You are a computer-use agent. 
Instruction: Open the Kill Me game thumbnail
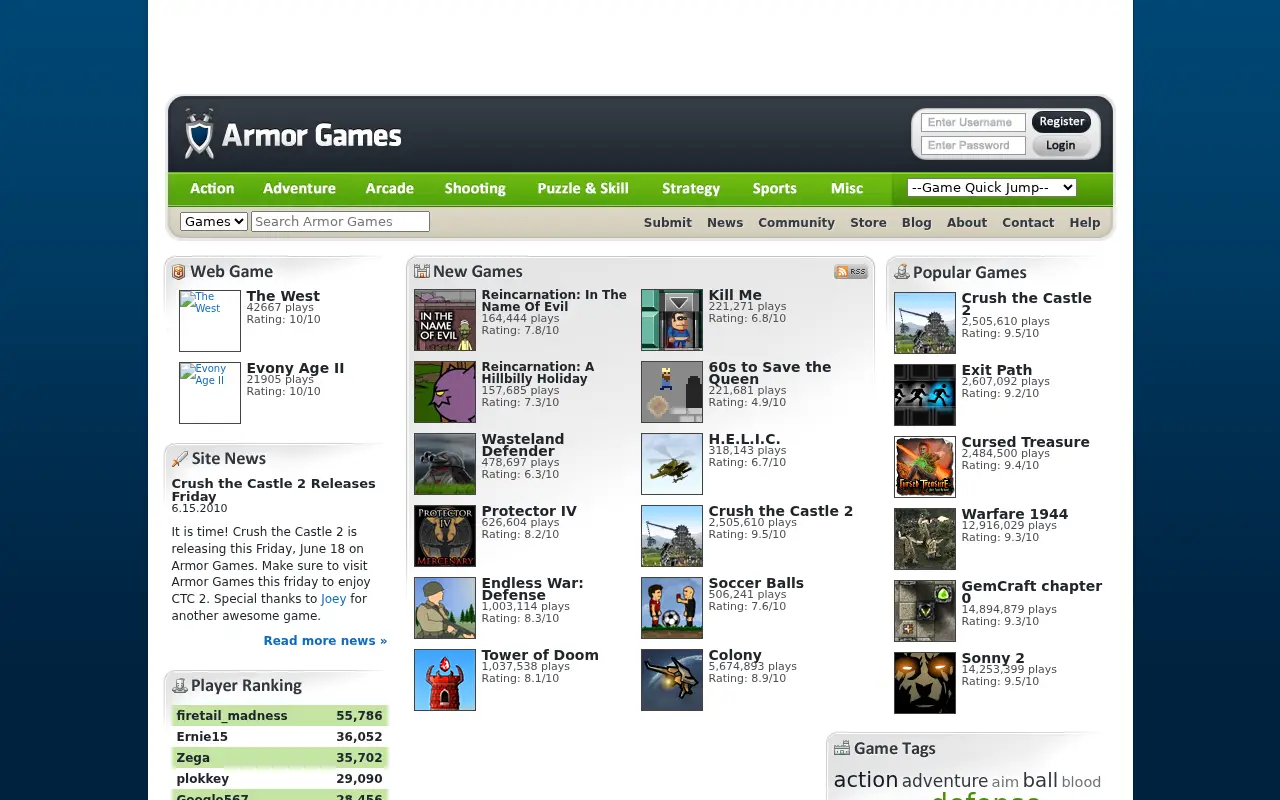point(672,320)
